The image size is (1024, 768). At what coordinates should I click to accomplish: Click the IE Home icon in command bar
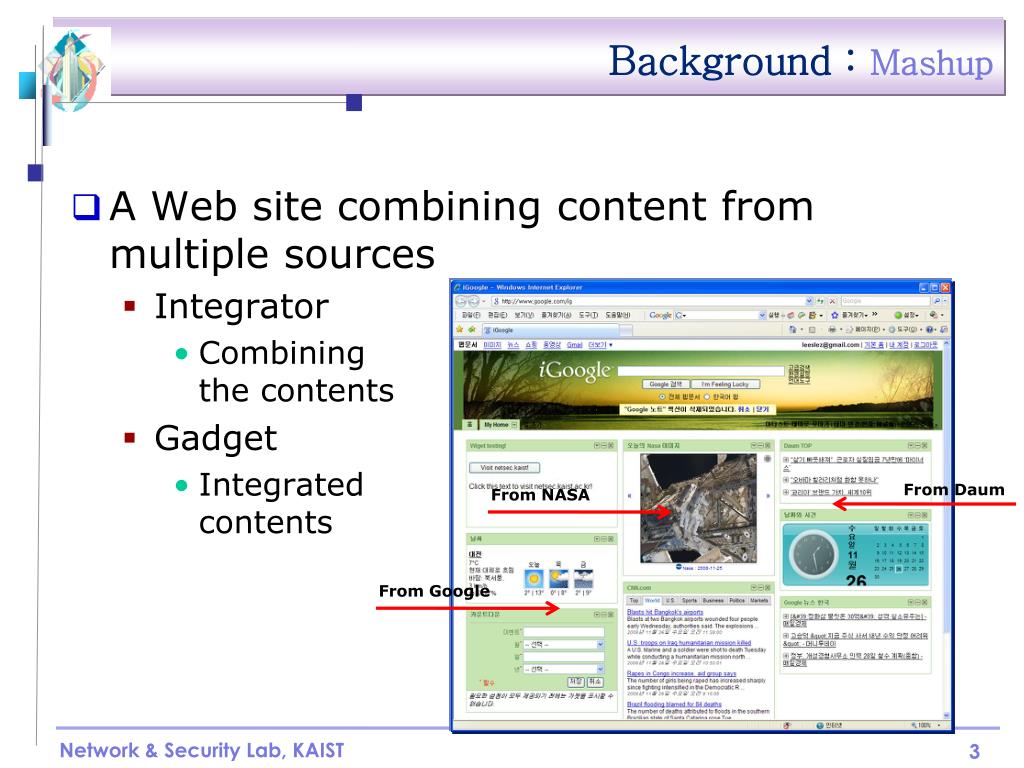[x=793, y=330]
